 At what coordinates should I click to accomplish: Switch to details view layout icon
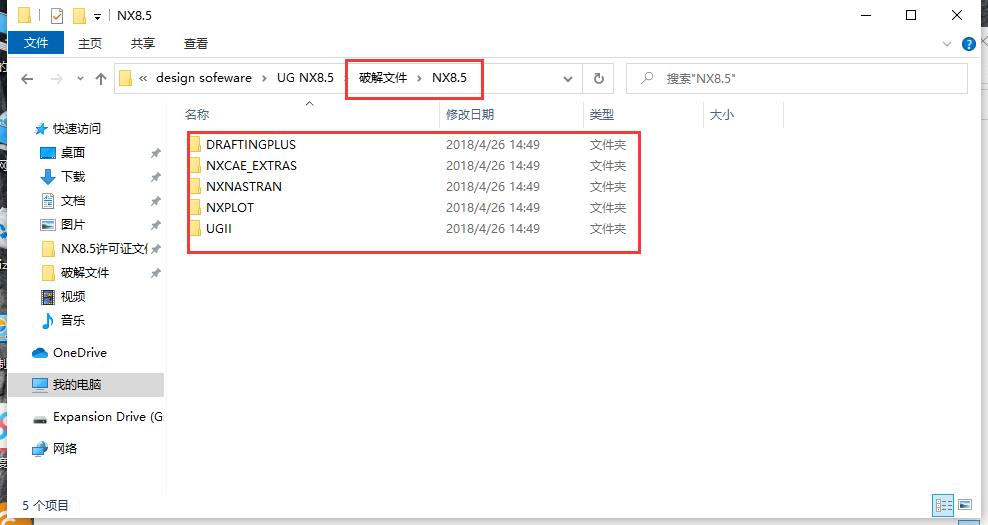click(943, 505)
